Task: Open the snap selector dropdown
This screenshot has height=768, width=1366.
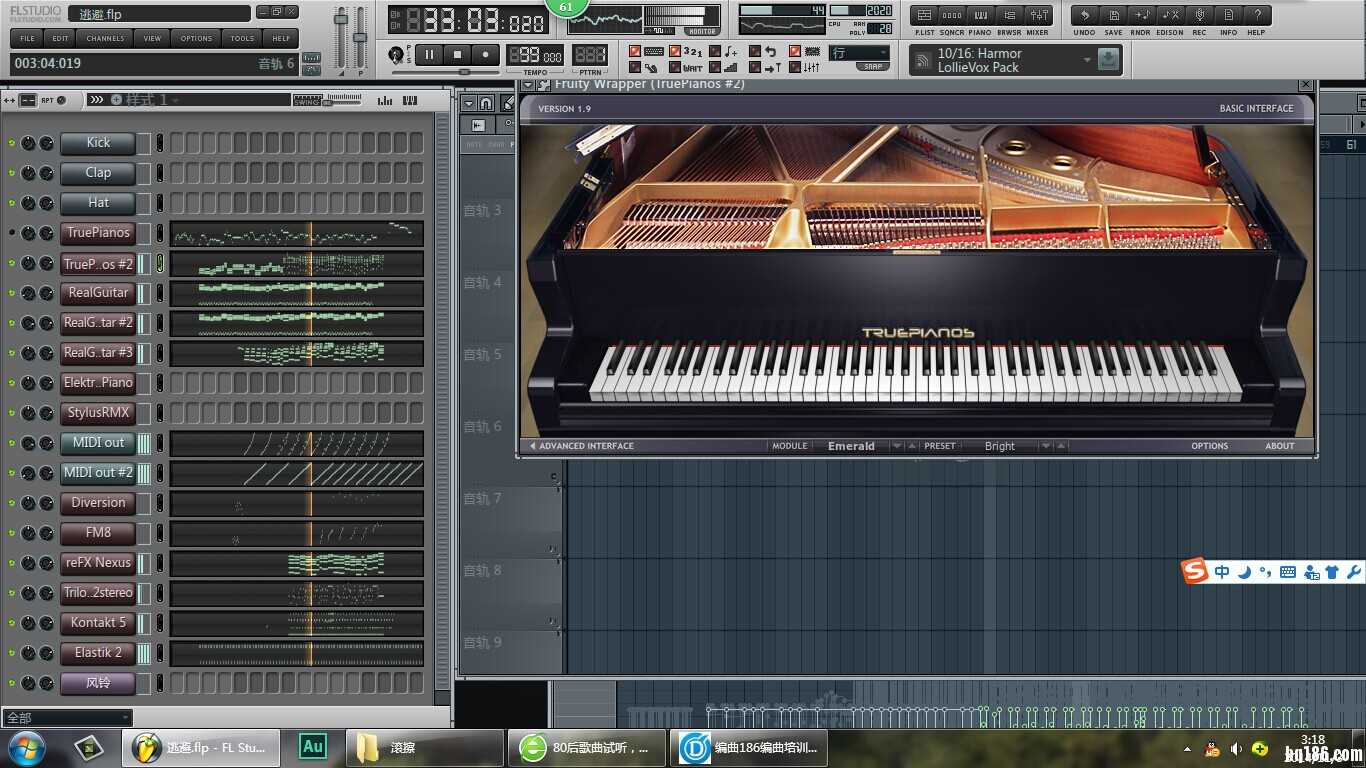Action: pos(859,54)
